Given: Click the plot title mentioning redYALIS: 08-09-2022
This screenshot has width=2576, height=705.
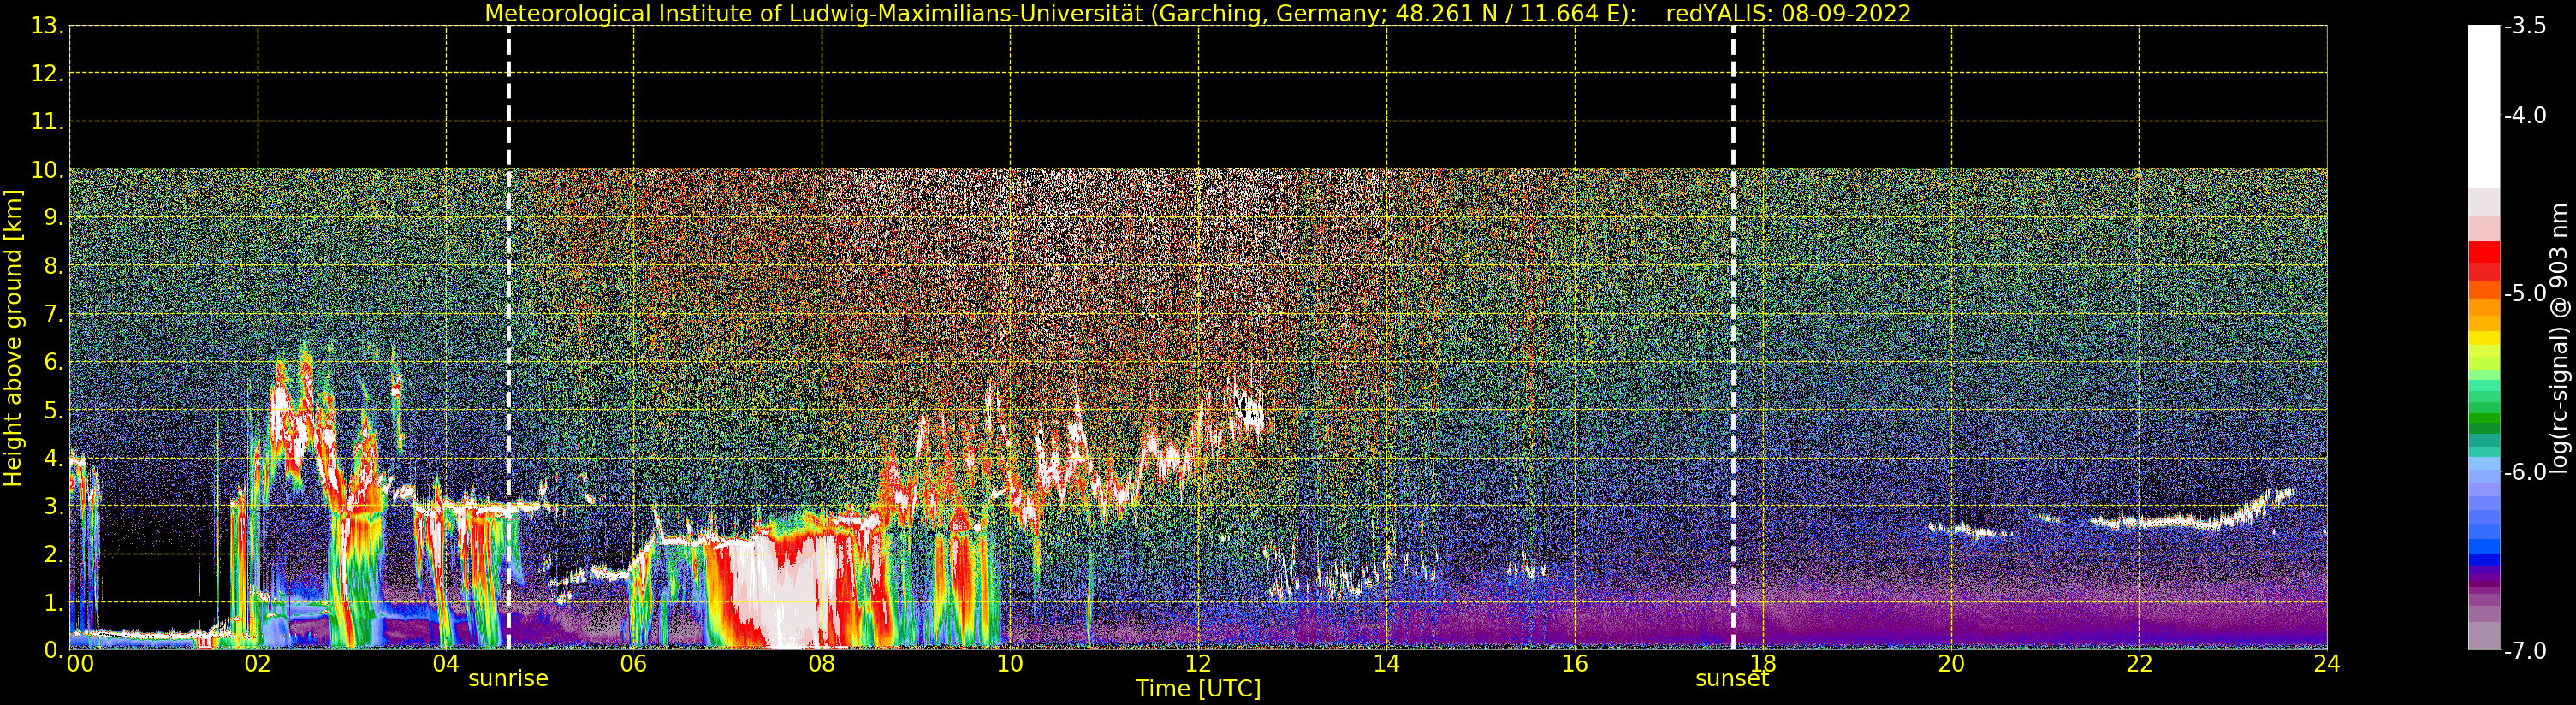Looking at the screenshot, I should [1198, 14].
